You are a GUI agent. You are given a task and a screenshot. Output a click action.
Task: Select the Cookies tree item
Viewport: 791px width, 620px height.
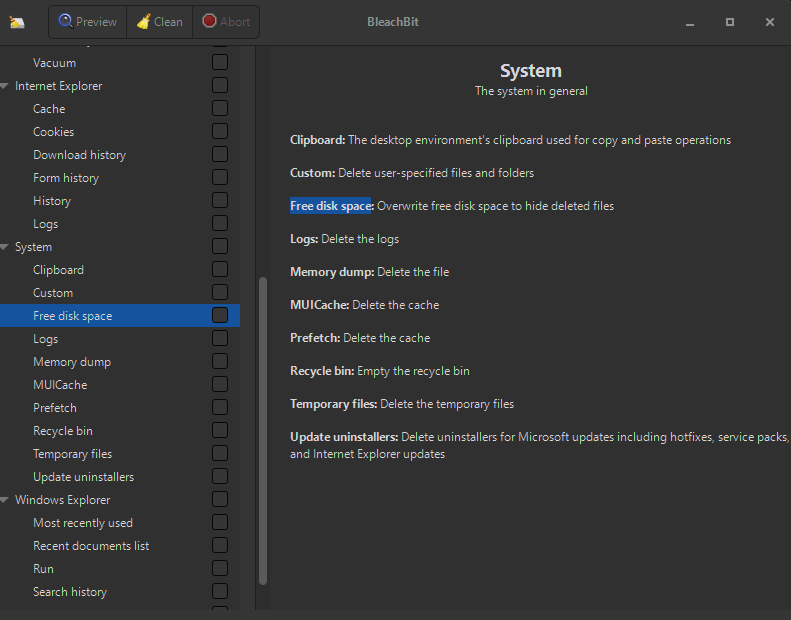53,132
